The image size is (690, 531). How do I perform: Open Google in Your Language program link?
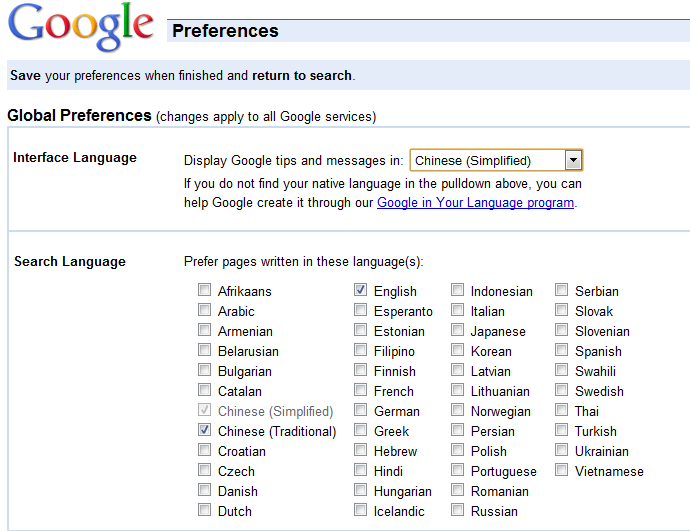[475, 202]
